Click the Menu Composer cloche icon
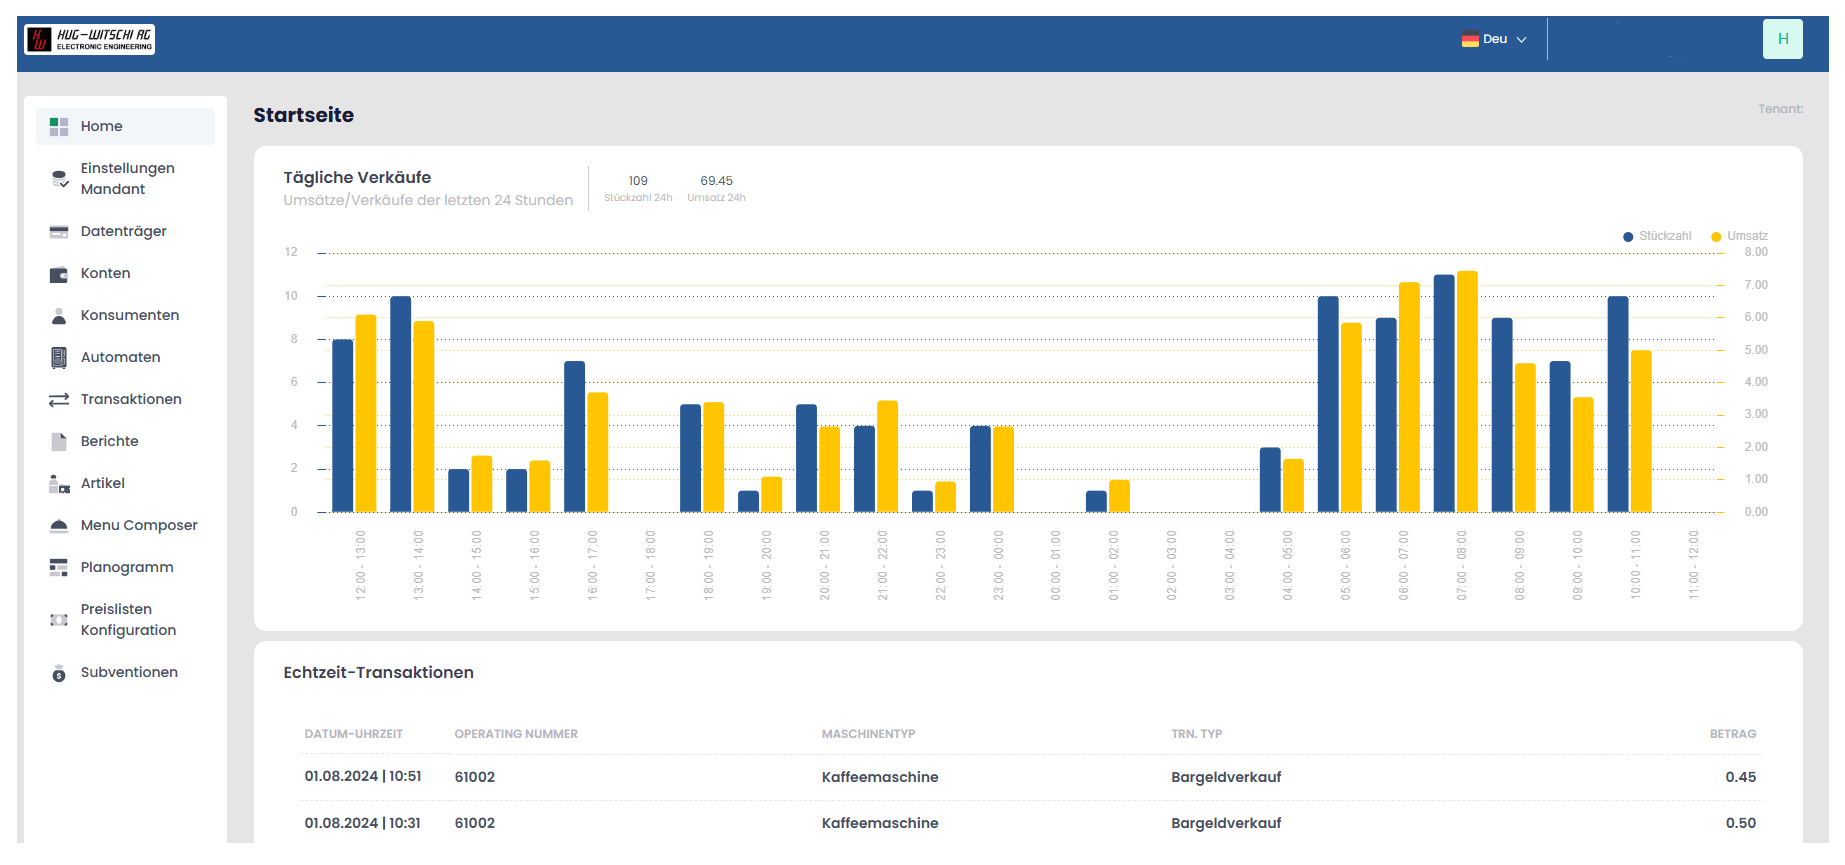 click(59, 526)
